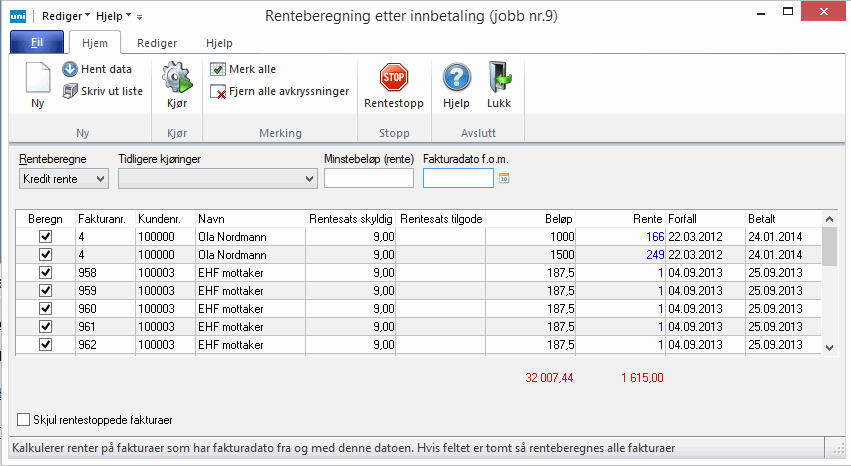Click Fjern alle avkryssninger button
This screenshot has height=466, width=851.
[x=279, y=91]
